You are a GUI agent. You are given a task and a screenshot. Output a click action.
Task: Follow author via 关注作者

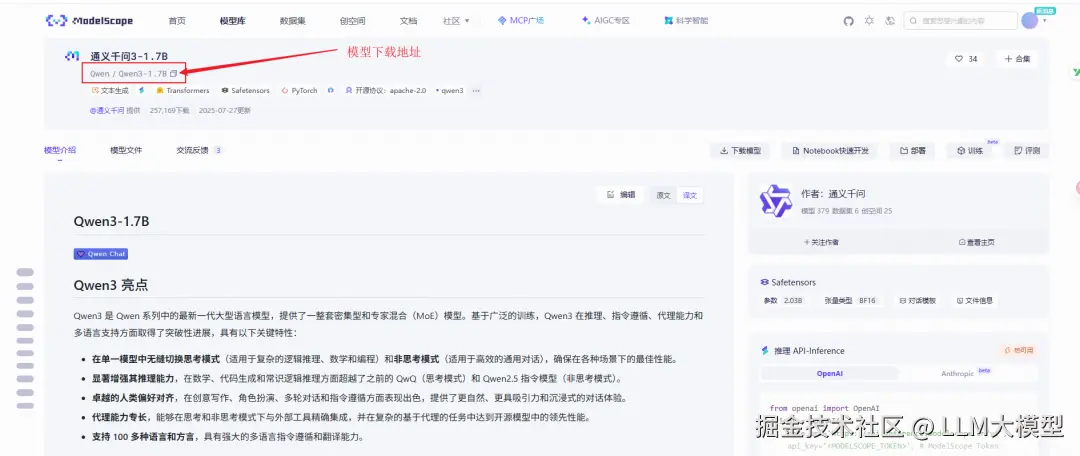coord(822,242)
